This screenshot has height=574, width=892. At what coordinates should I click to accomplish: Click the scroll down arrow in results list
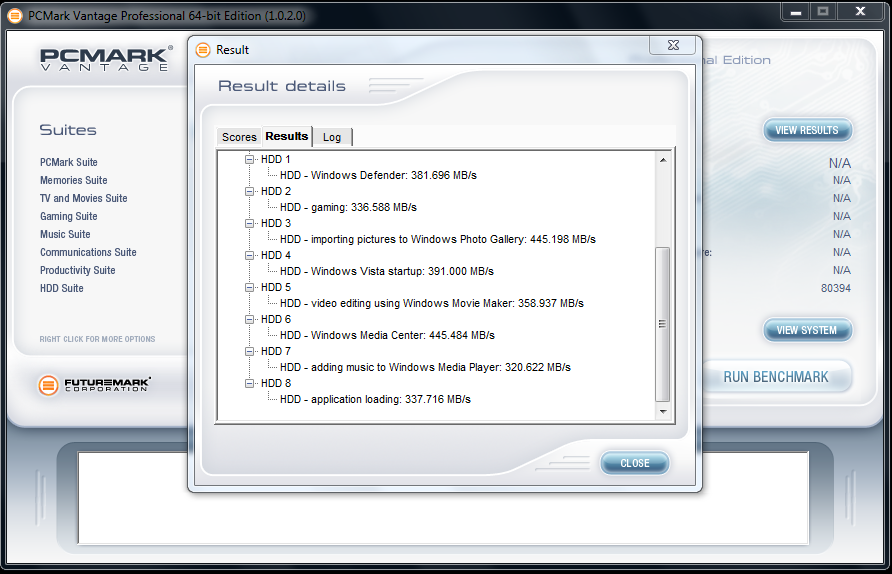[x=663, y=411]
